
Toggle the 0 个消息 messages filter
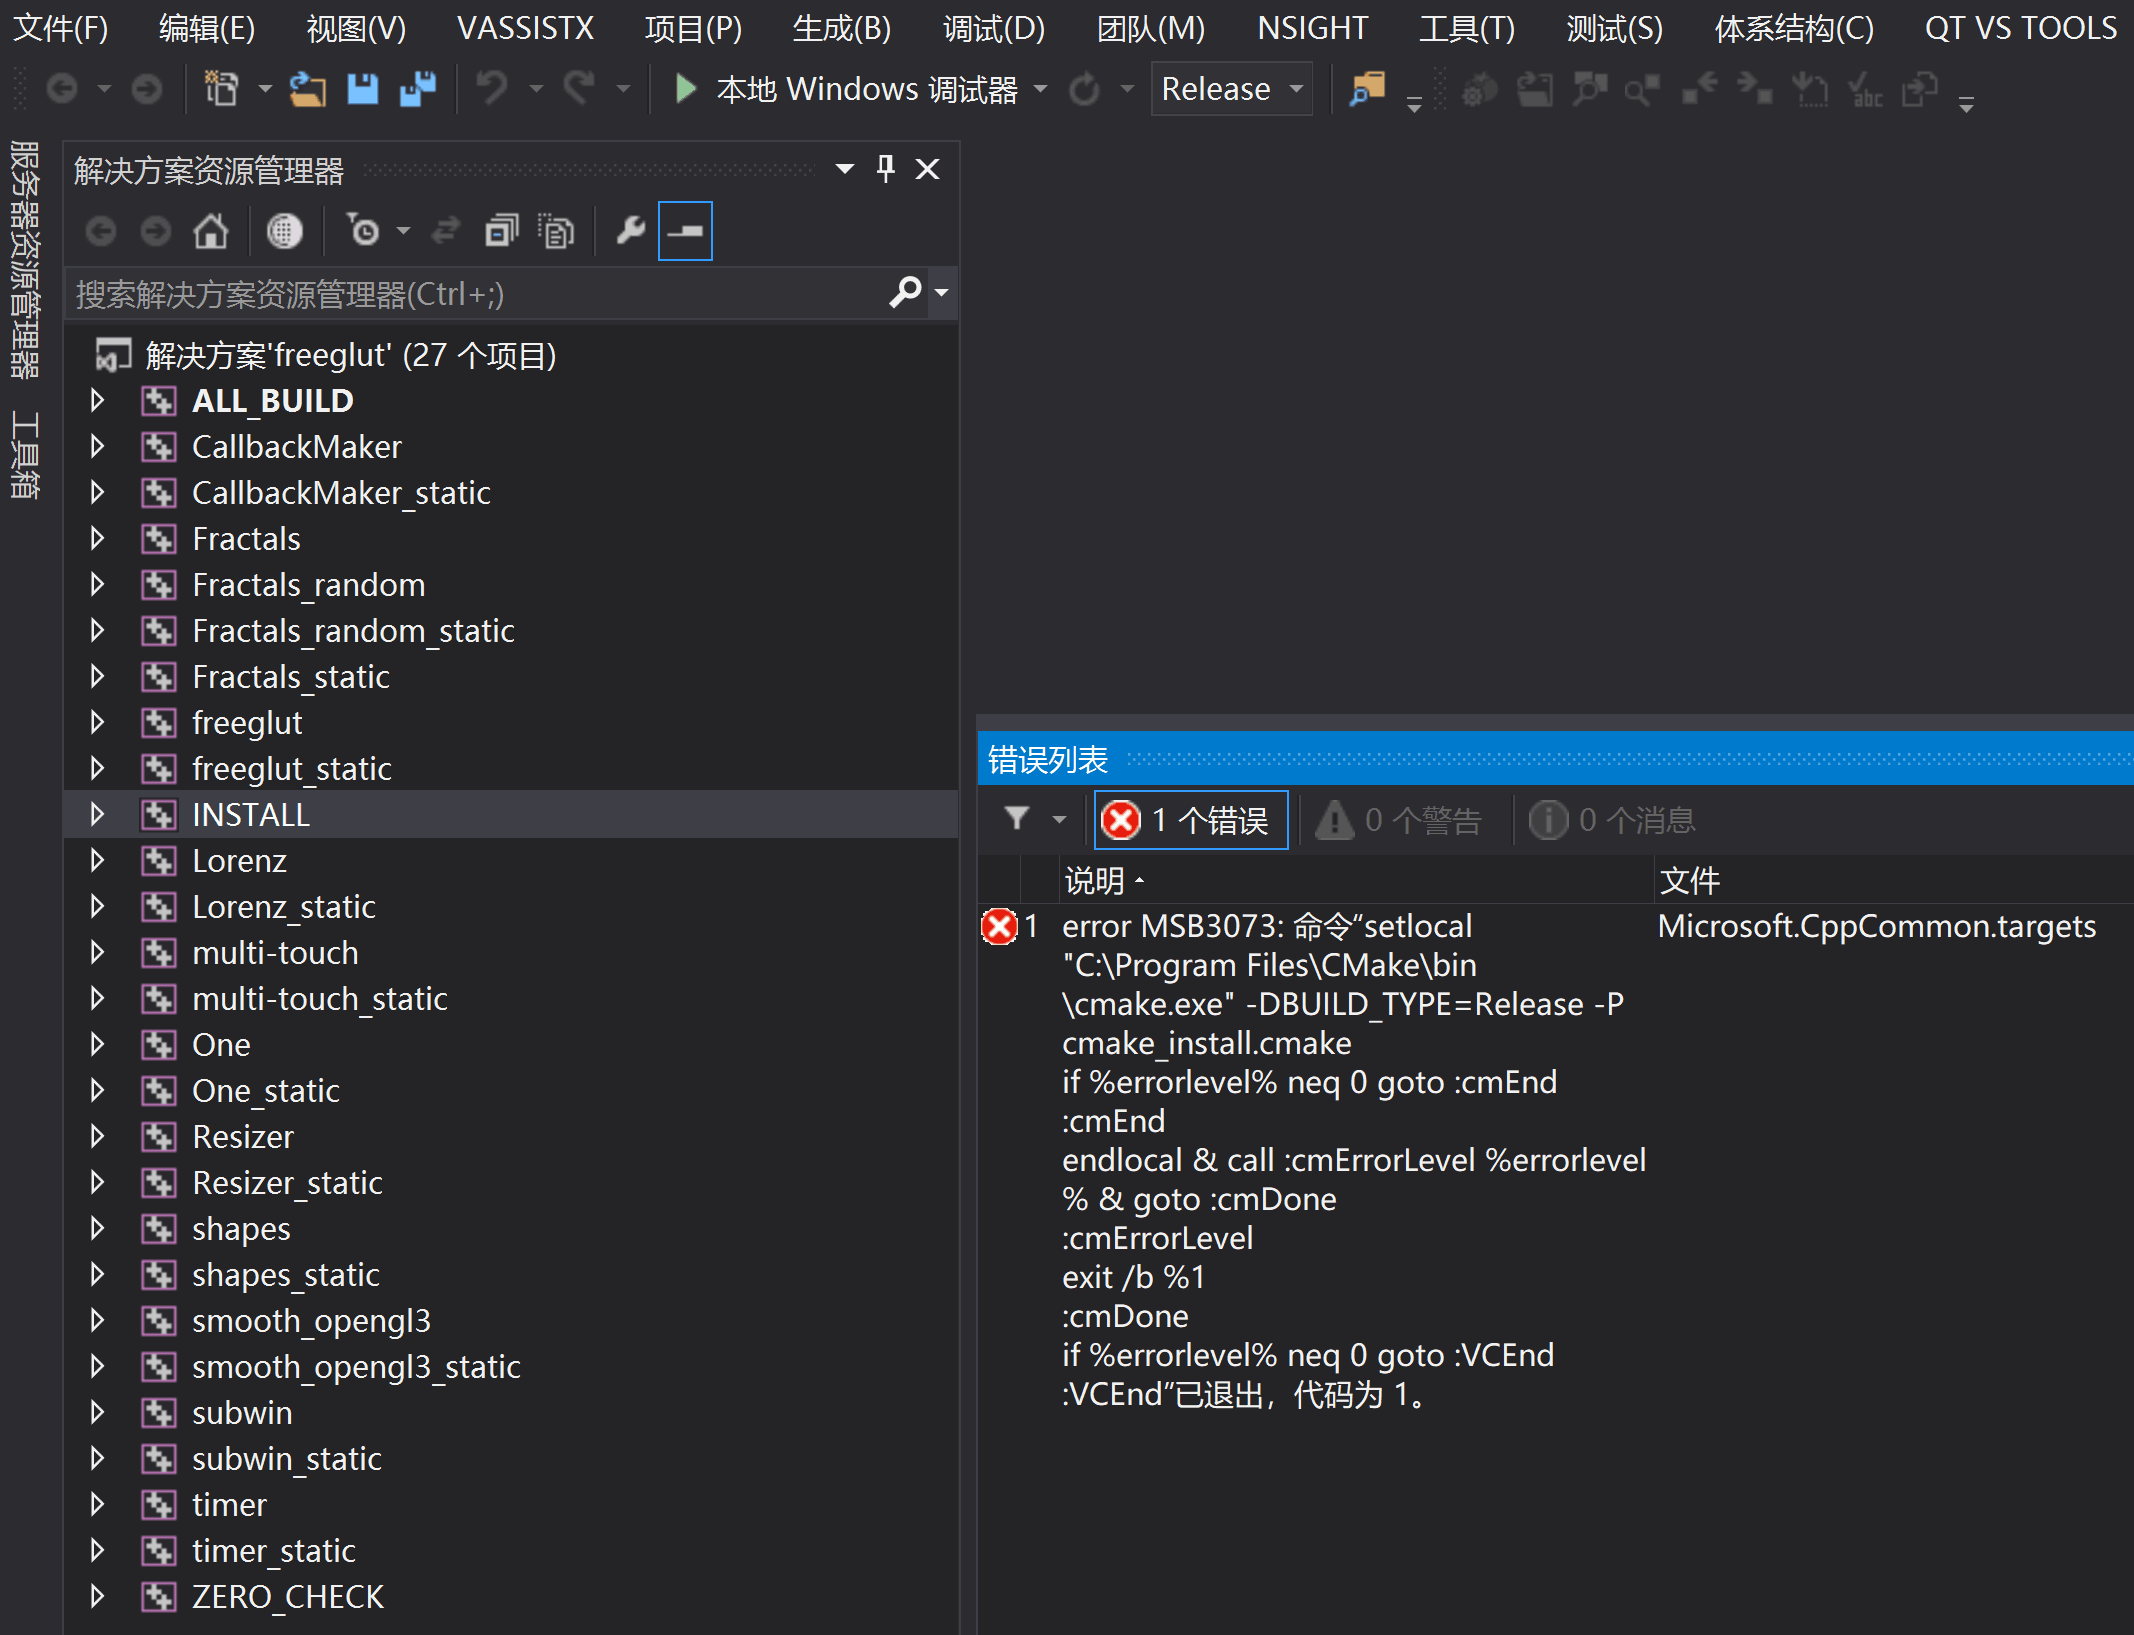point(1612,820)
